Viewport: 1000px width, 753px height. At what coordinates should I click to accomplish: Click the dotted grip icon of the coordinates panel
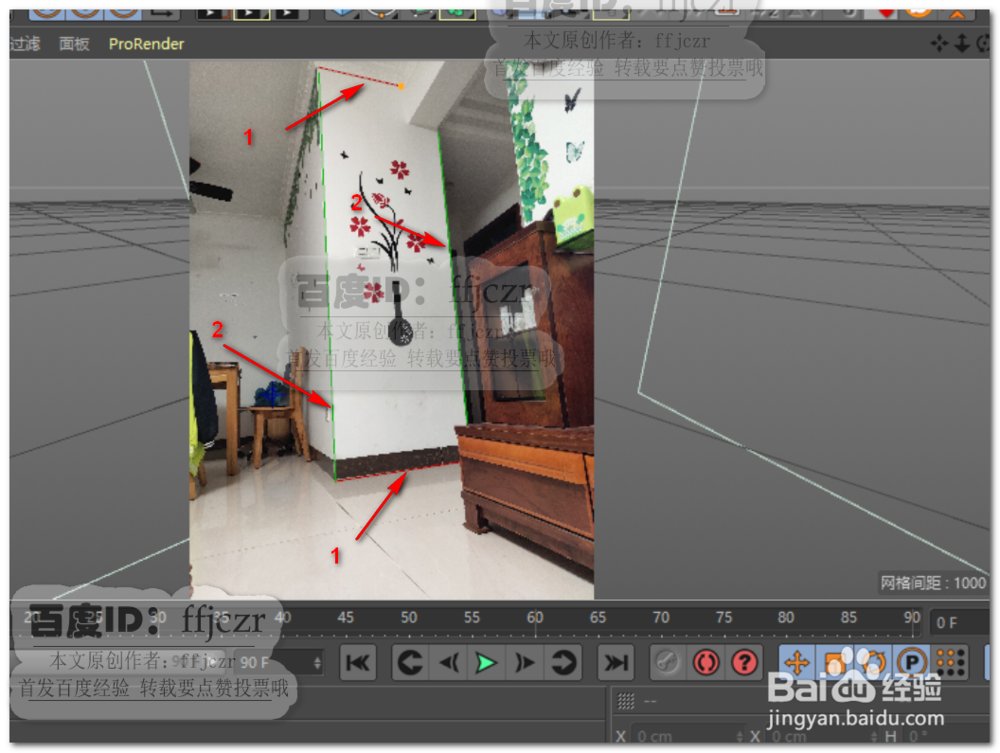626,701
